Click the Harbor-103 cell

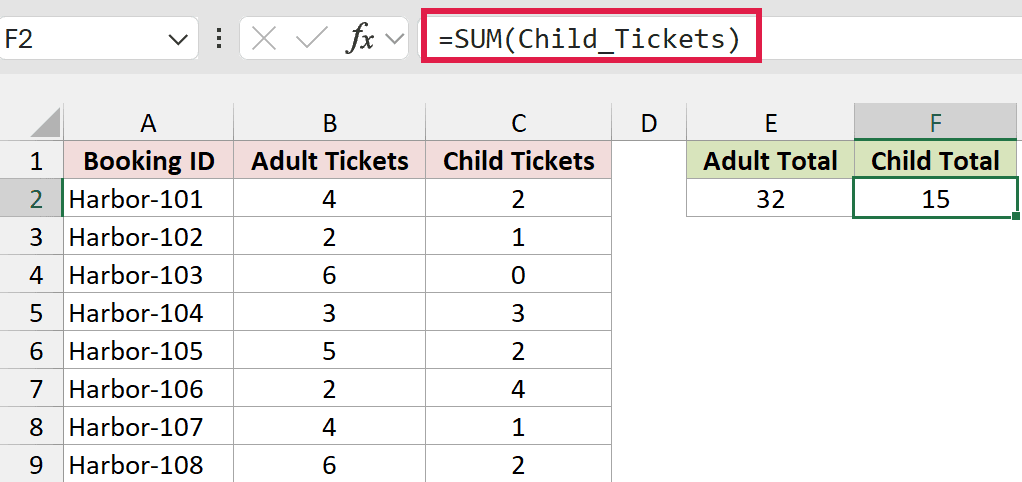pos(148,274)
